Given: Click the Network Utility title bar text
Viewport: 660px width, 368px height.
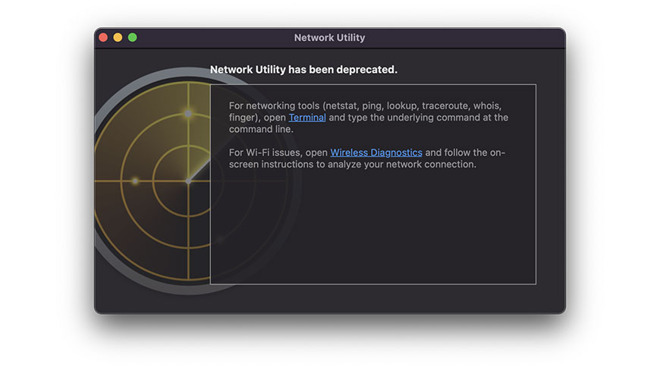Looking at the screenshot, I should 330,38.
